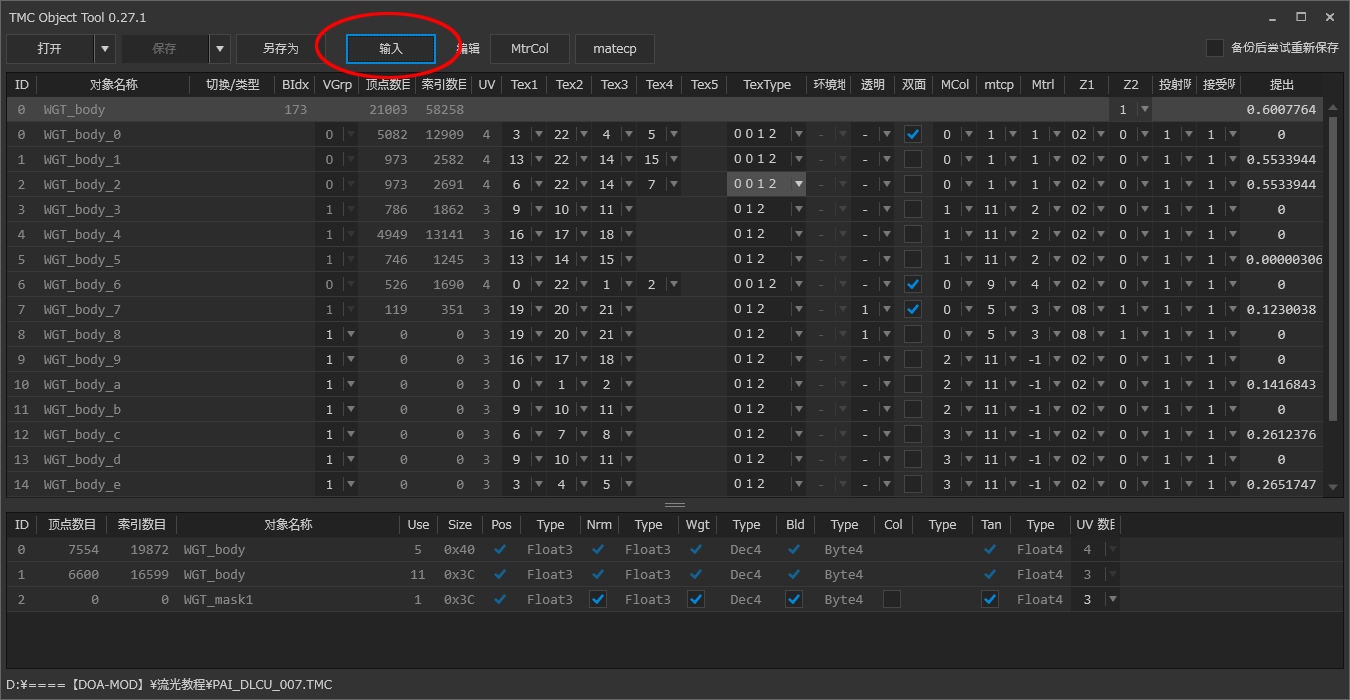Open Tex1 dropdown for WGT_body_0
1350x700 pixels.
click(538, 134)
